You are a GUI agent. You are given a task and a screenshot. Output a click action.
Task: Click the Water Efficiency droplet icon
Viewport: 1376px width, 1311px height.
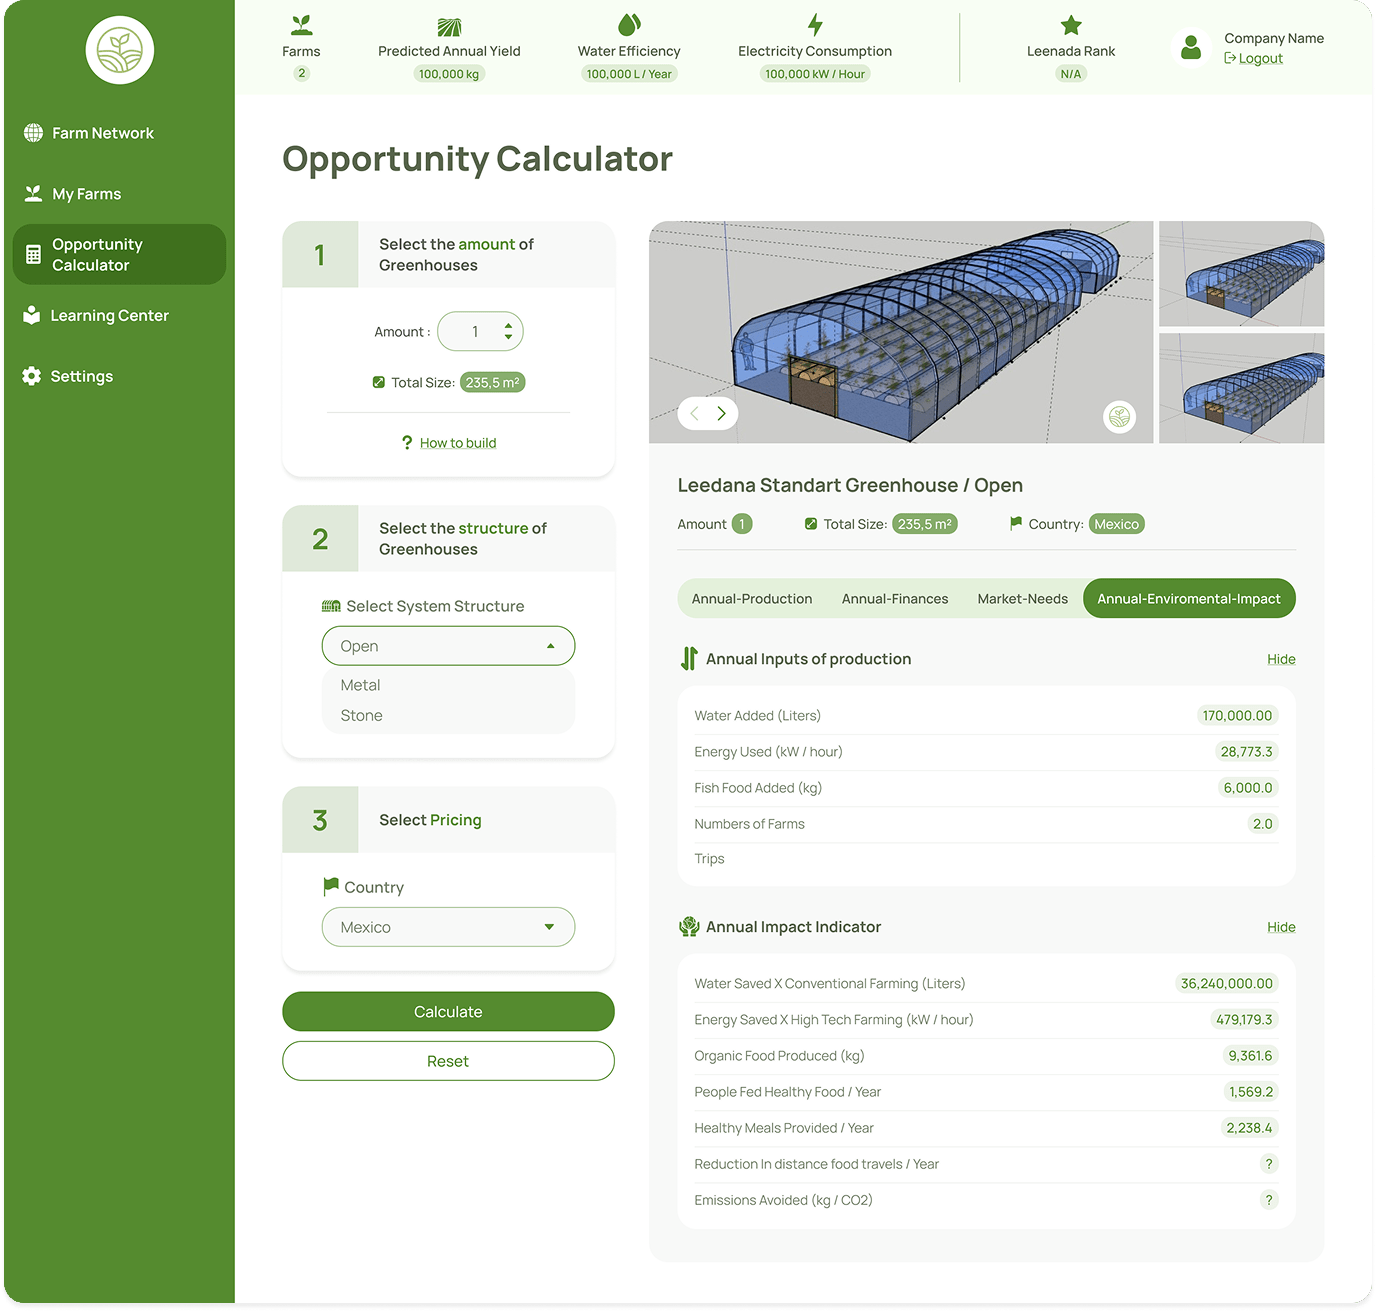pos(629,24)
